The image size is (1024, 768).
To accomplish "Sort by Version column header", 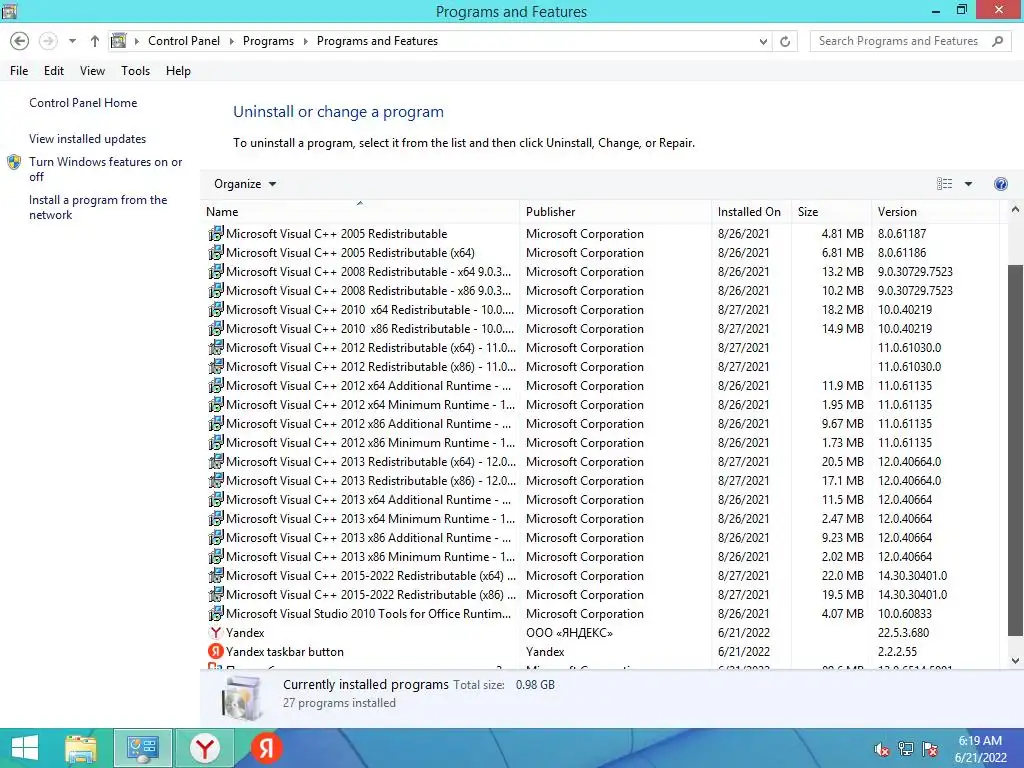I will click(x=935, y=212).
